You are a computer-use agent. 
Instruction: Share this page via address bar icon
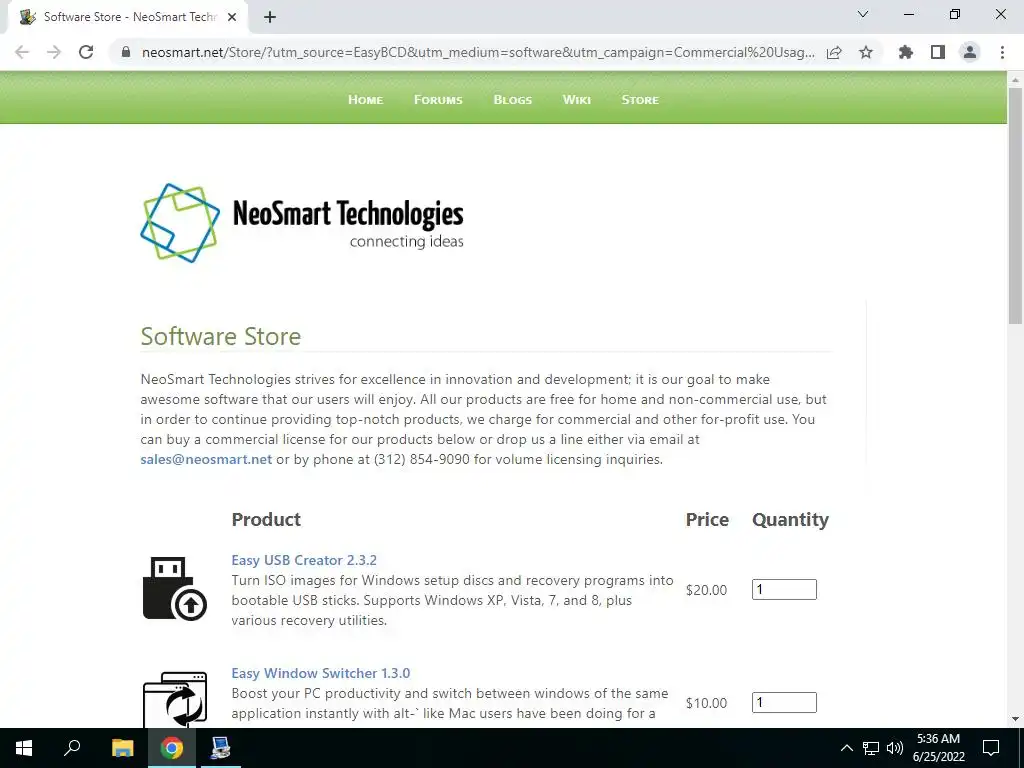834,52
